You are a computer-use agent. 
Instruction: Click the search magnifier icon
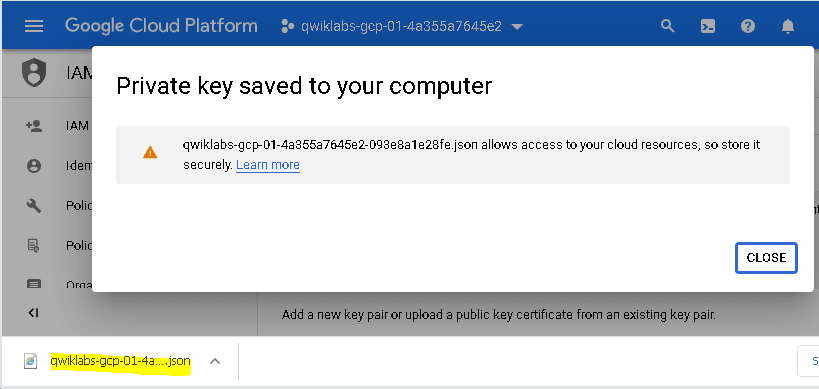coord(668,26)
